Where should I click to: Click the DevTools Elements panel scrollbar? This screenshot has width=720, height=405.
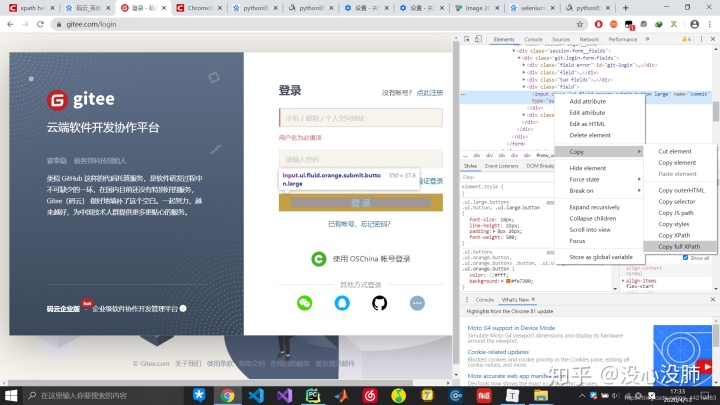(x=715, y=111)
